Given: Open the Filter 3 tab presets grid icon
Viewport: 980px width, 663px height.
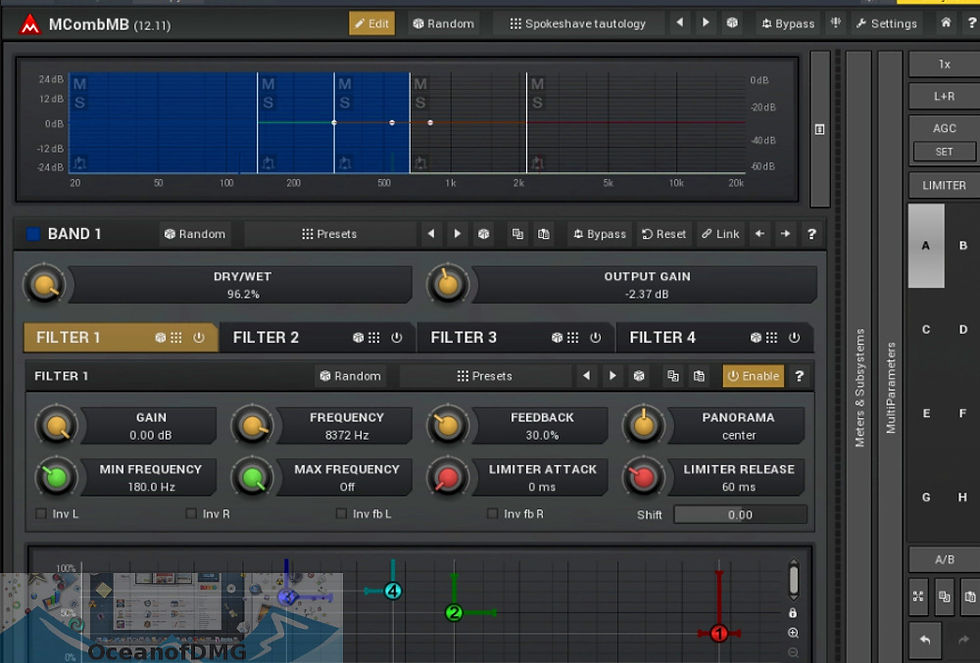Looking at the screenshot, I should click(x=573, y=337).
